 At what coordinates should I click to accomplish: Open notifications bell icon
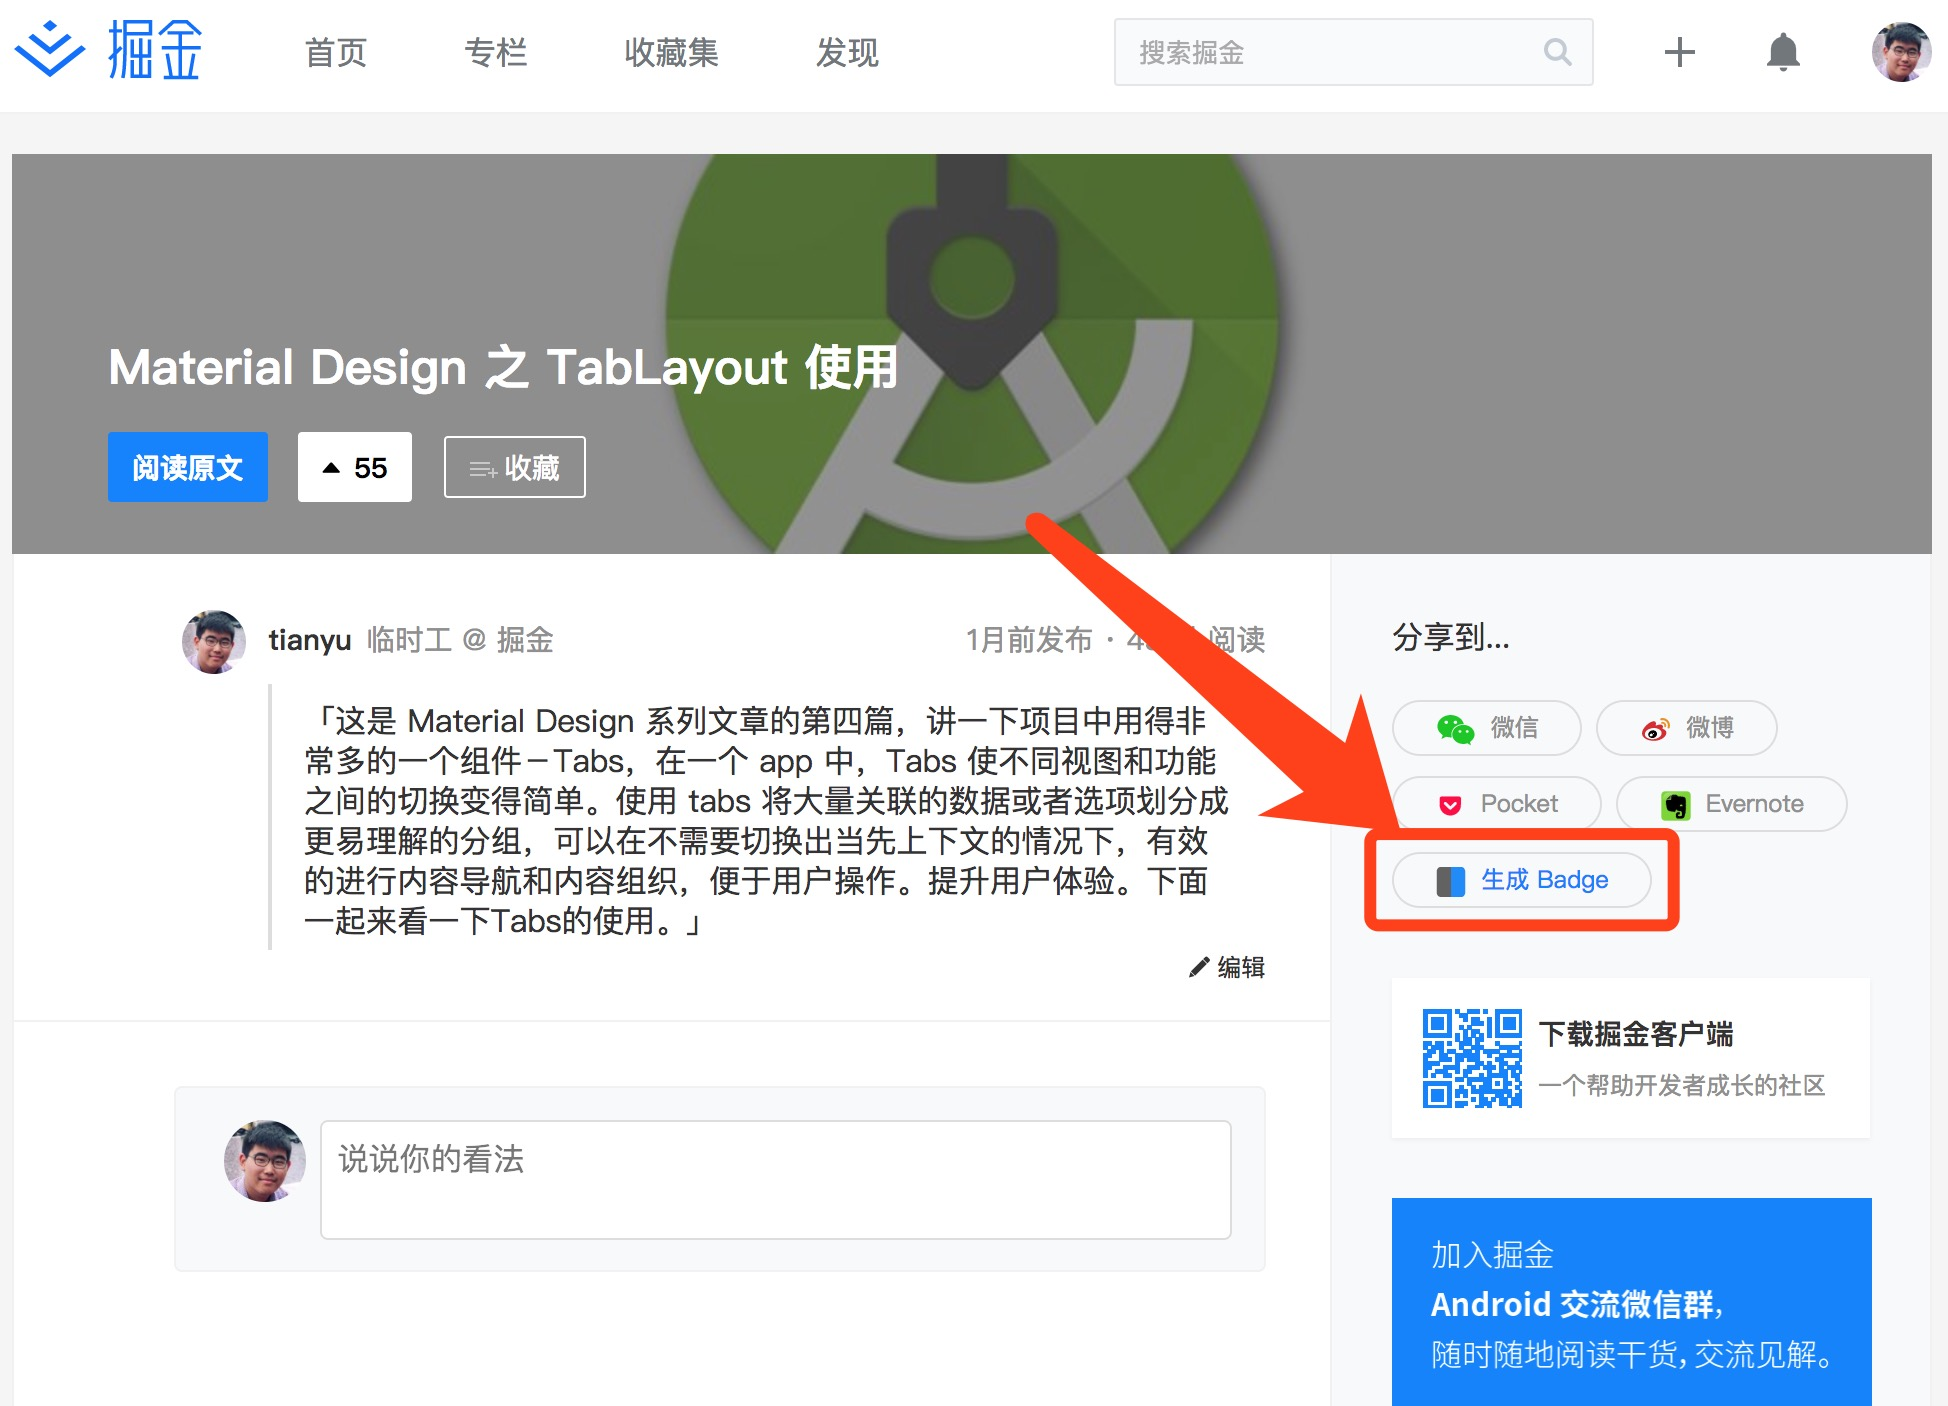pyautogui.click(x=1782, y=52)
